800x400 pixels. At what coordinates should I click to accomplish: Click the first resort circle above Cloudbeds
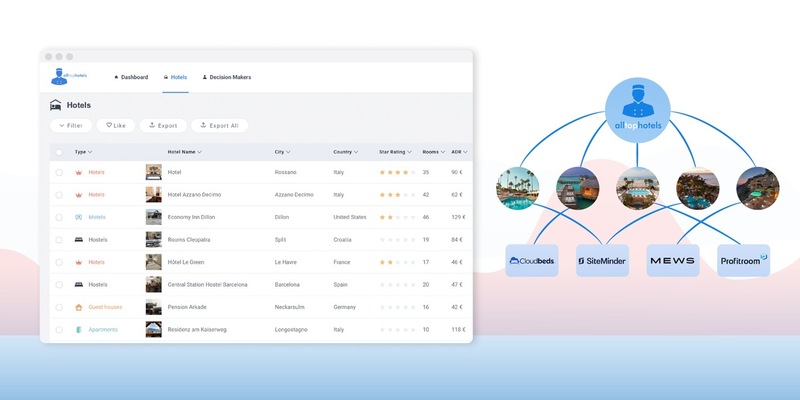[x=518, y=188]
